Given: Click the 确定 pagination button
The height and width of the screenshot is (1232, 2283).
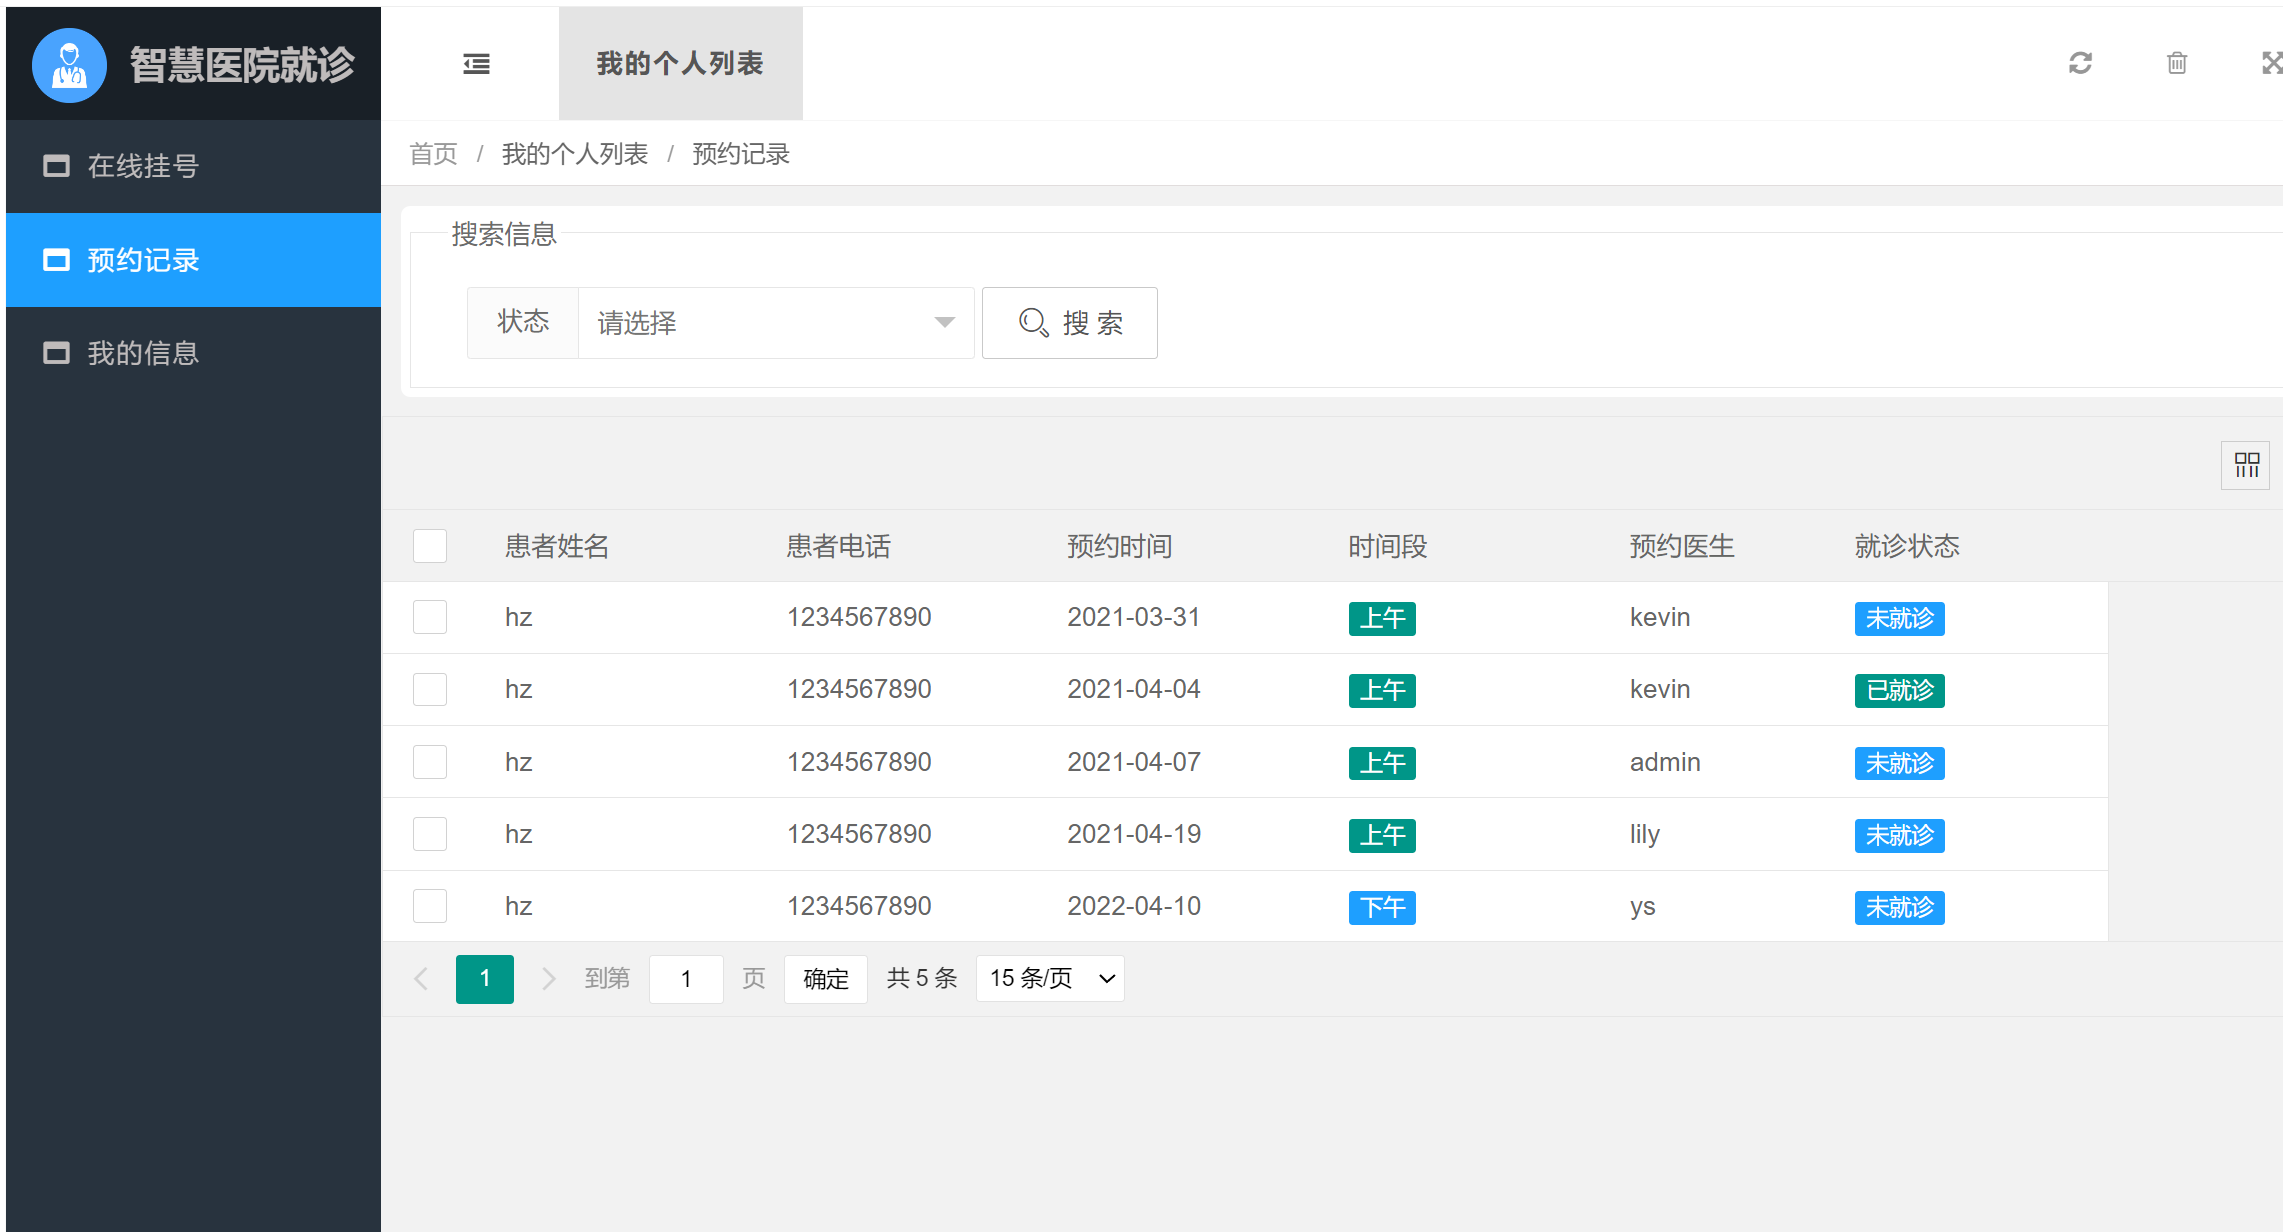Looking at the screenshot, I should (826, 978).
